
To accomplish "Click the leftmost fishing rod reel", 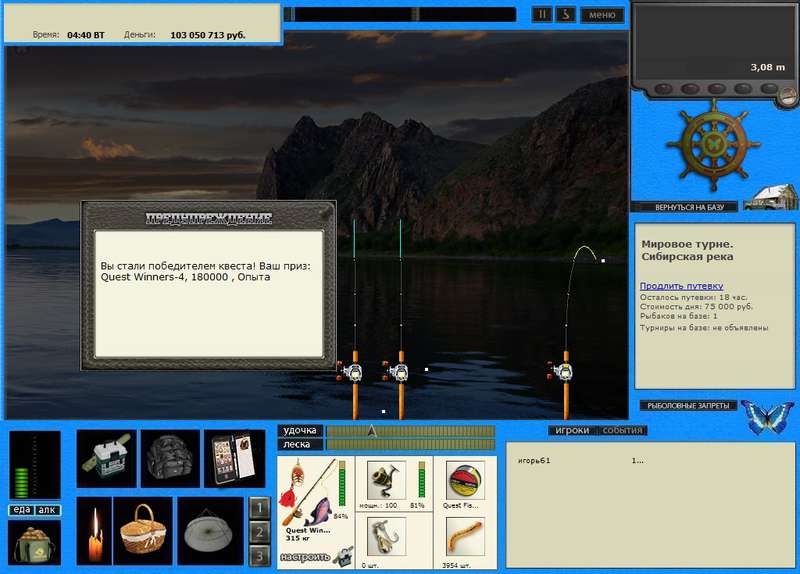I will tap(352, 372).
